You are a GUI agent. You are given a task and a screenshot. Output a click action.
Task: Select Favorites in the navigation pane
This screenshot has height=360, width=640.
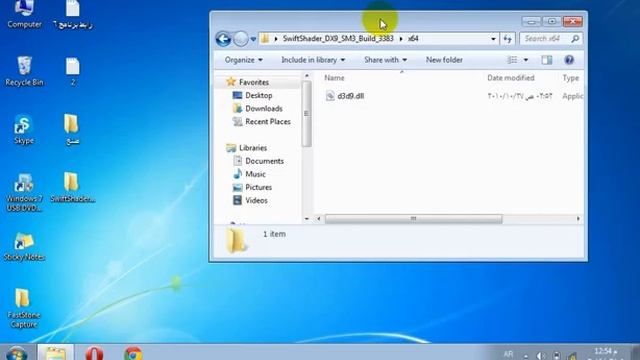coord(253,82)
